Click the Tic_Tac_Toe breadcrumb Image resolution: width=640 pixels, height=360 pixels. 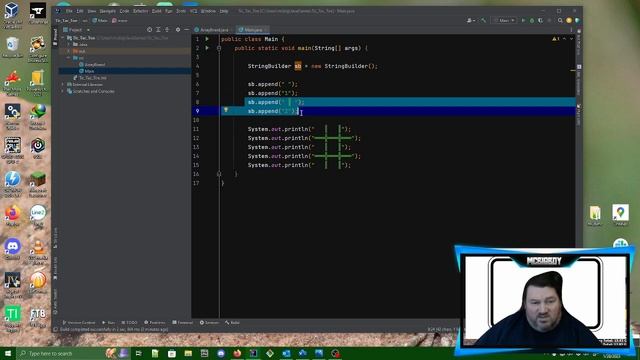[x=67, y=20]
